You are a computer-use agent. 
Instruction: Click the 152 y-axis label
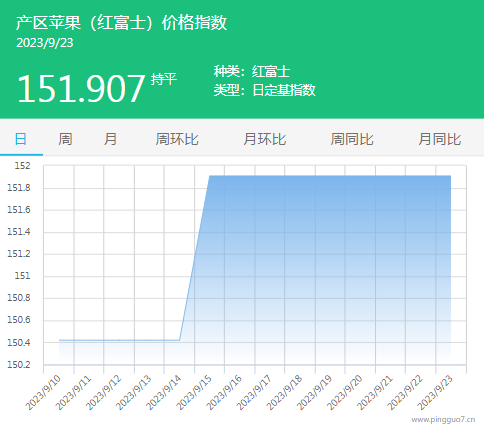[22, 165]
